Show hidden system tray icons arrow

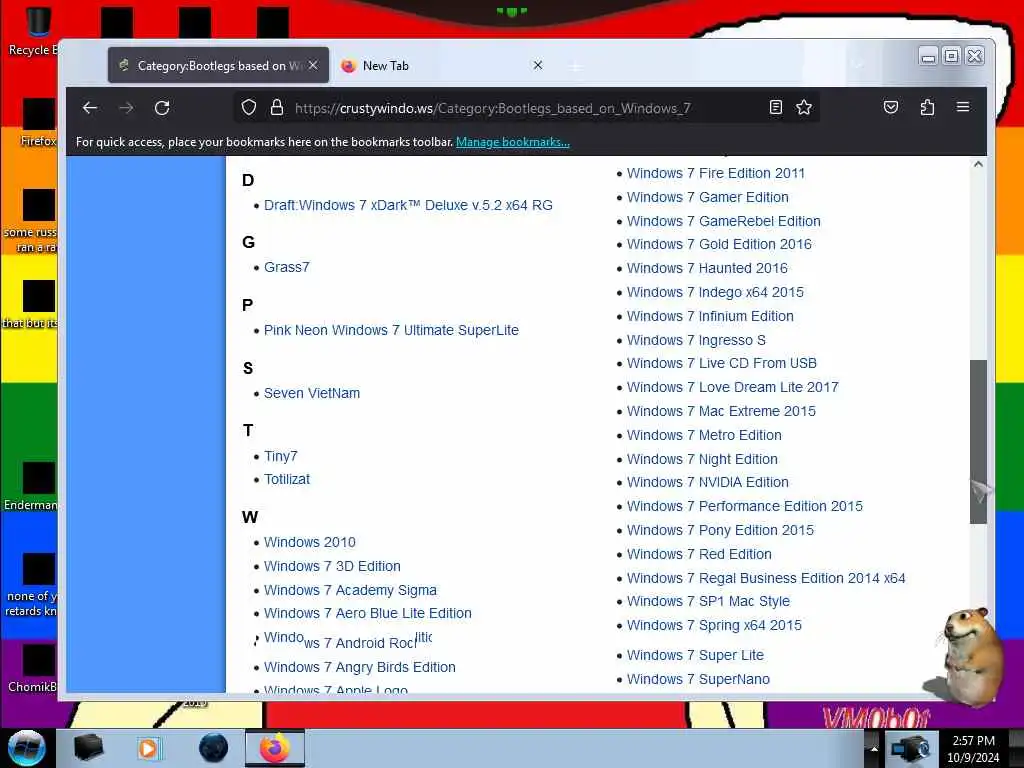pyautogui.click(x=874, y=748)
